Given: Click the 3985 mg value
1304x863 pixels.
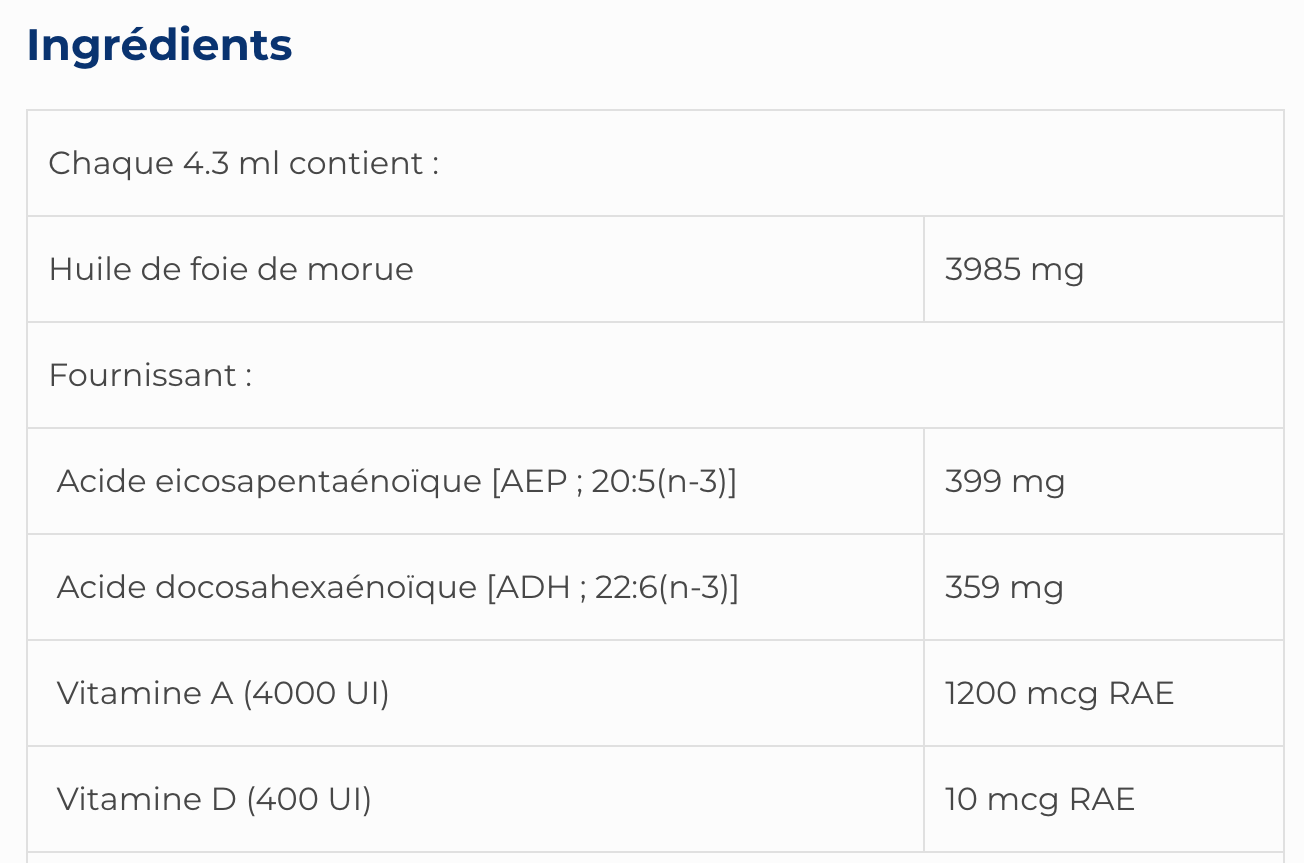Looking at the screenshot, I should (x=1014, y=269).
